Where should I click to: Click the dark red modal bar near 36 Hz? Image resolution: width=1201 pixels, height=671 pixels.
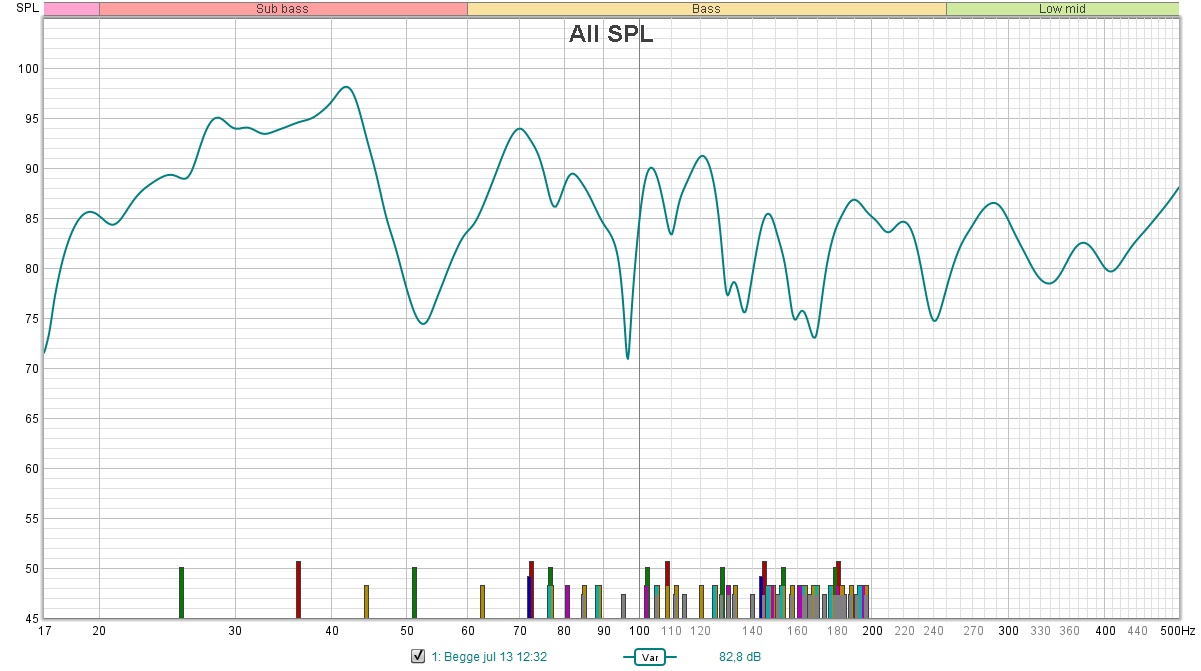[298, 590]
